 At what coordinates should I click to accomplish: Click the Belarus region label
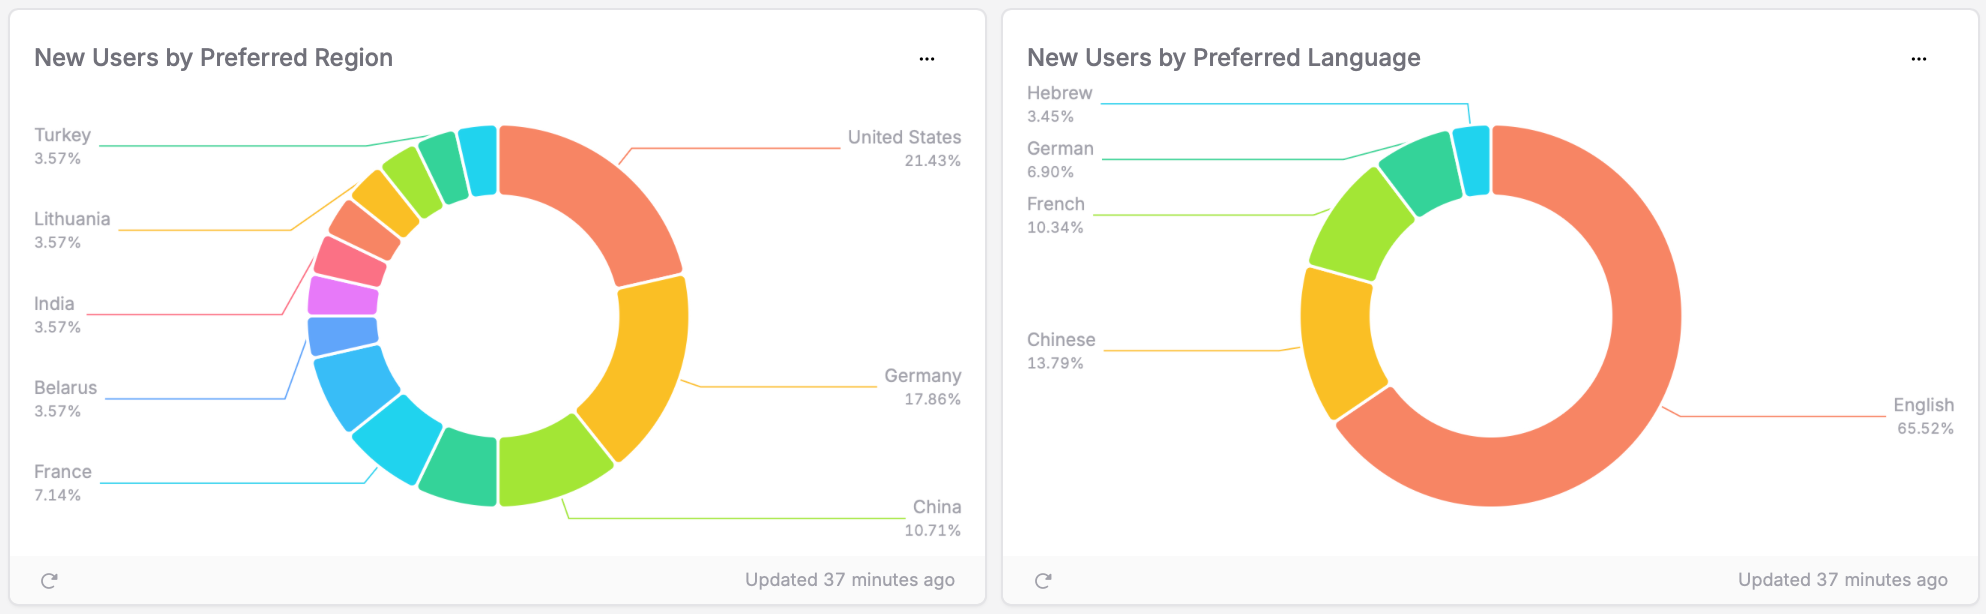point(65,388)
